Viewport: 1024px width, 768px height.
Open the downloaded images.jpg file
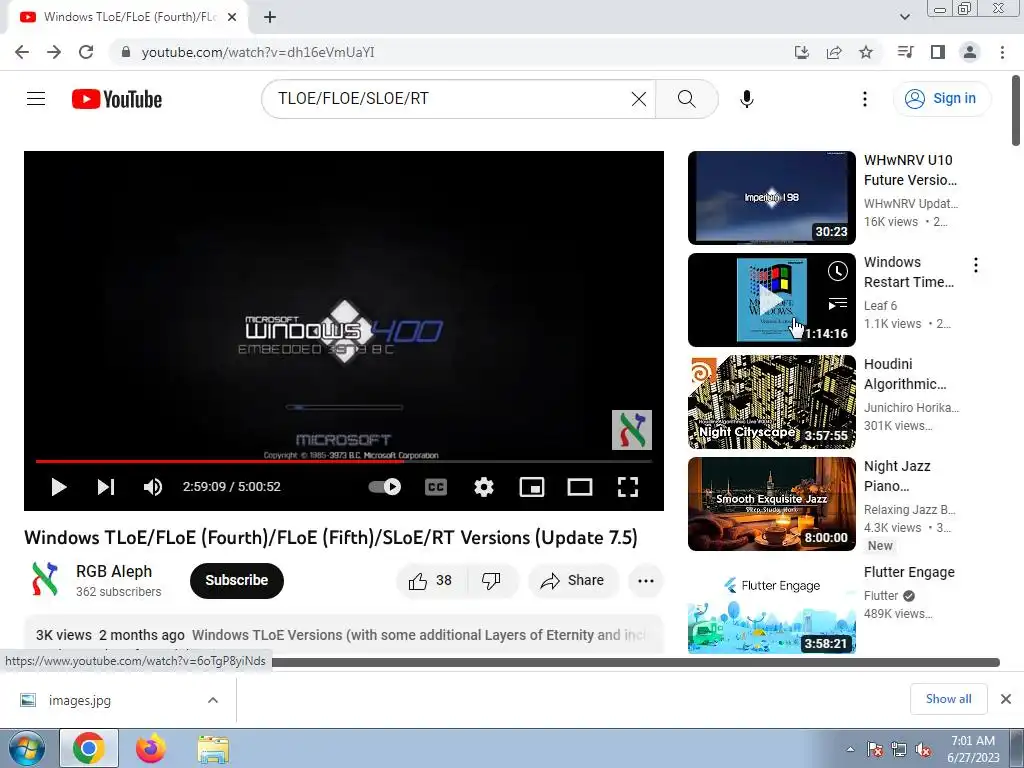click(80, 700)
